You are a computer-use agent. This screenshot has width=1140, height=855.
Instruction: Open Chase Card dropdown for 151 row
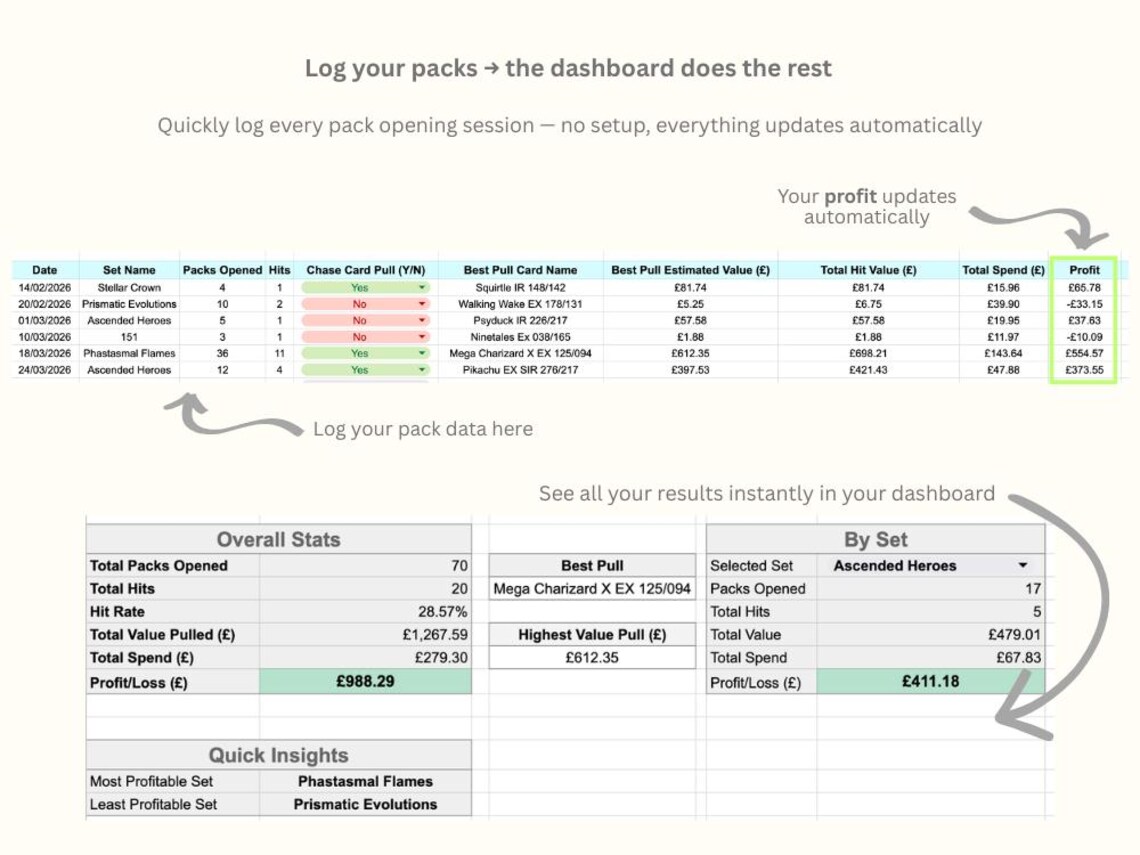point(422,337)
